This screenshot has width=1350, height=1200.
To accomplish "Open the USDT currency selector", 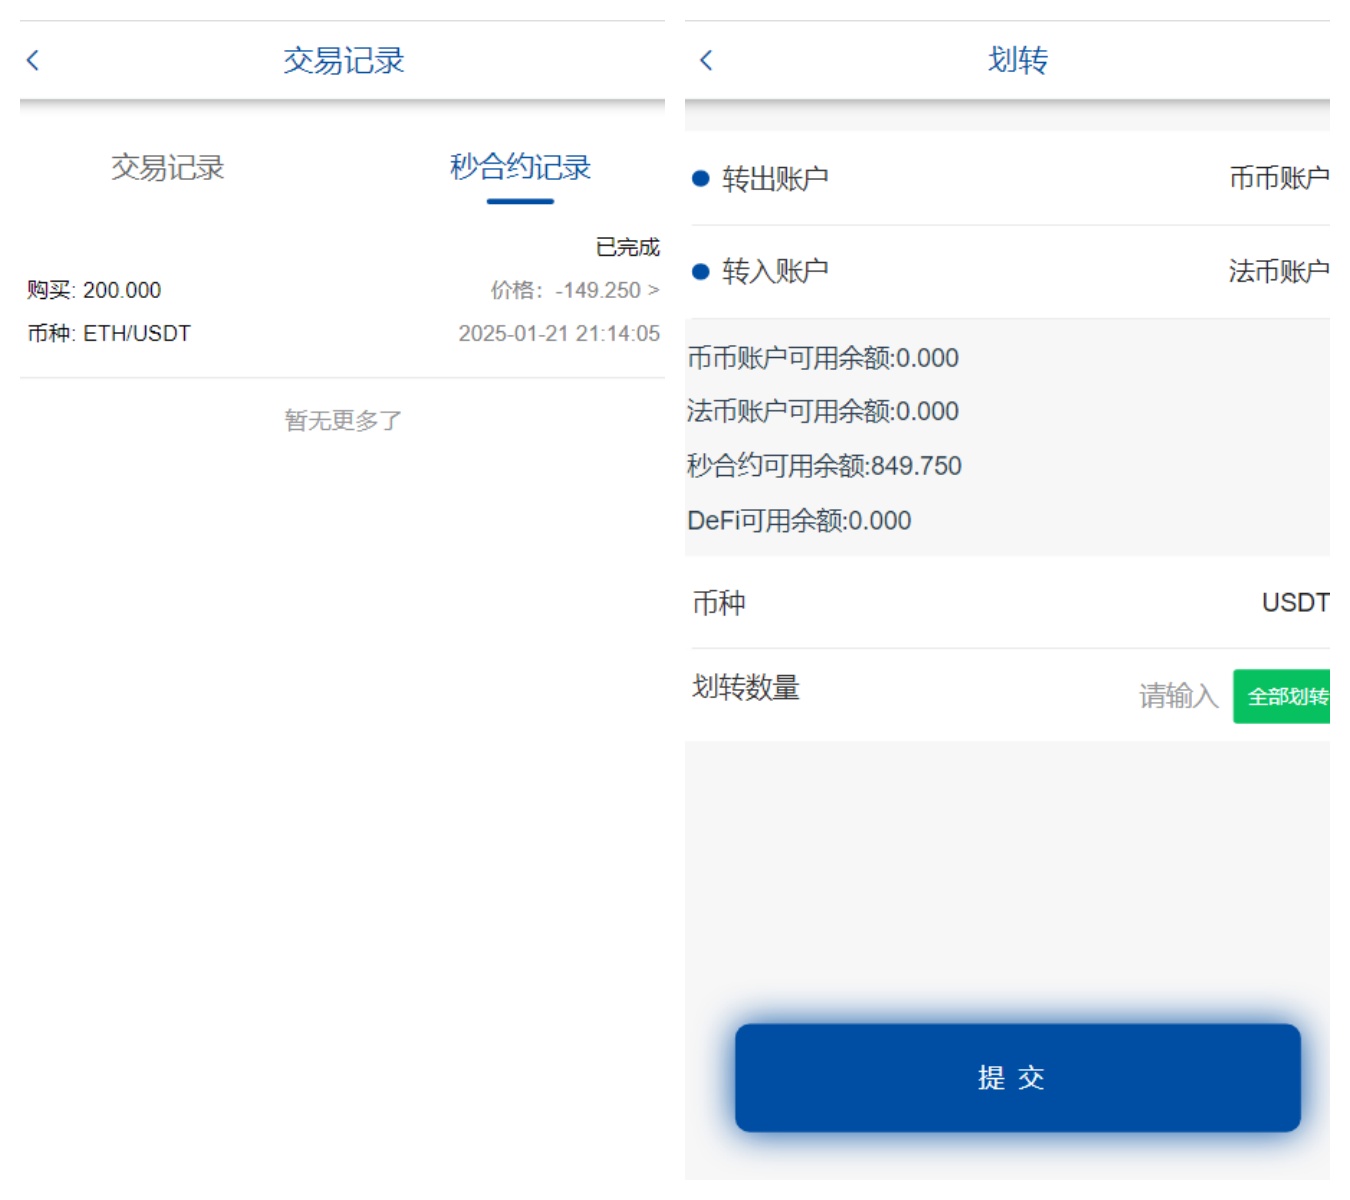I will pos(1295,603).
